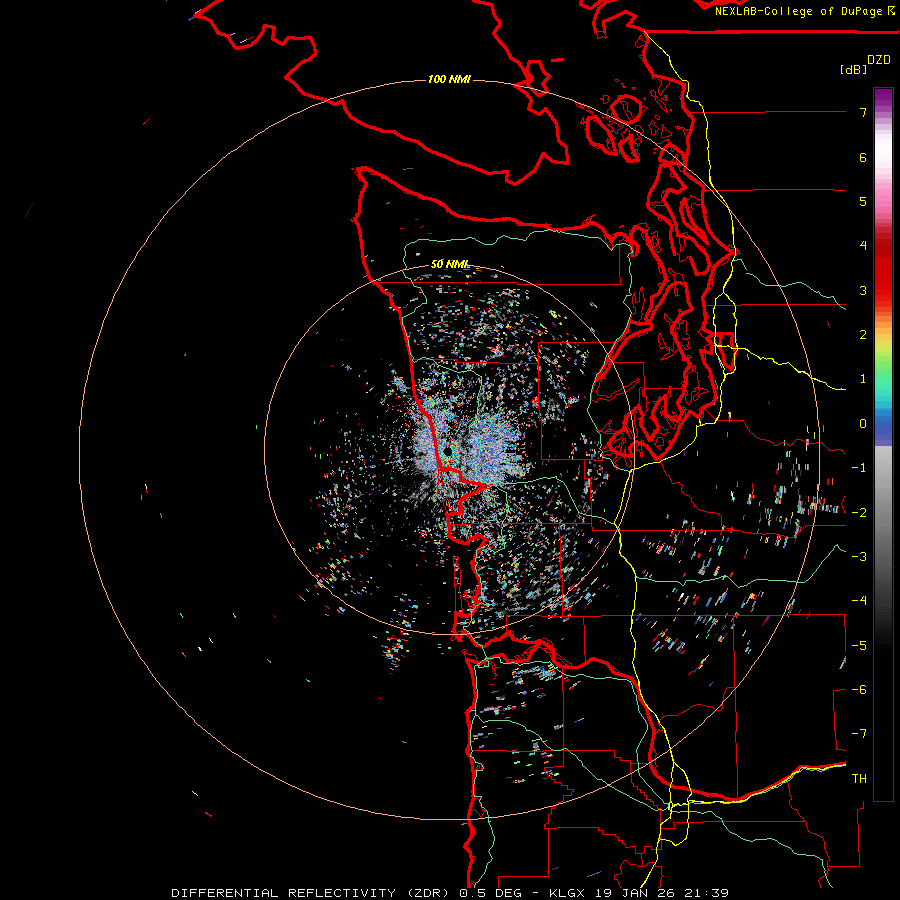Click the 19 JAN 26 date text
The height and width of the screenshot is (900, 900).
(x=634, y=893)
